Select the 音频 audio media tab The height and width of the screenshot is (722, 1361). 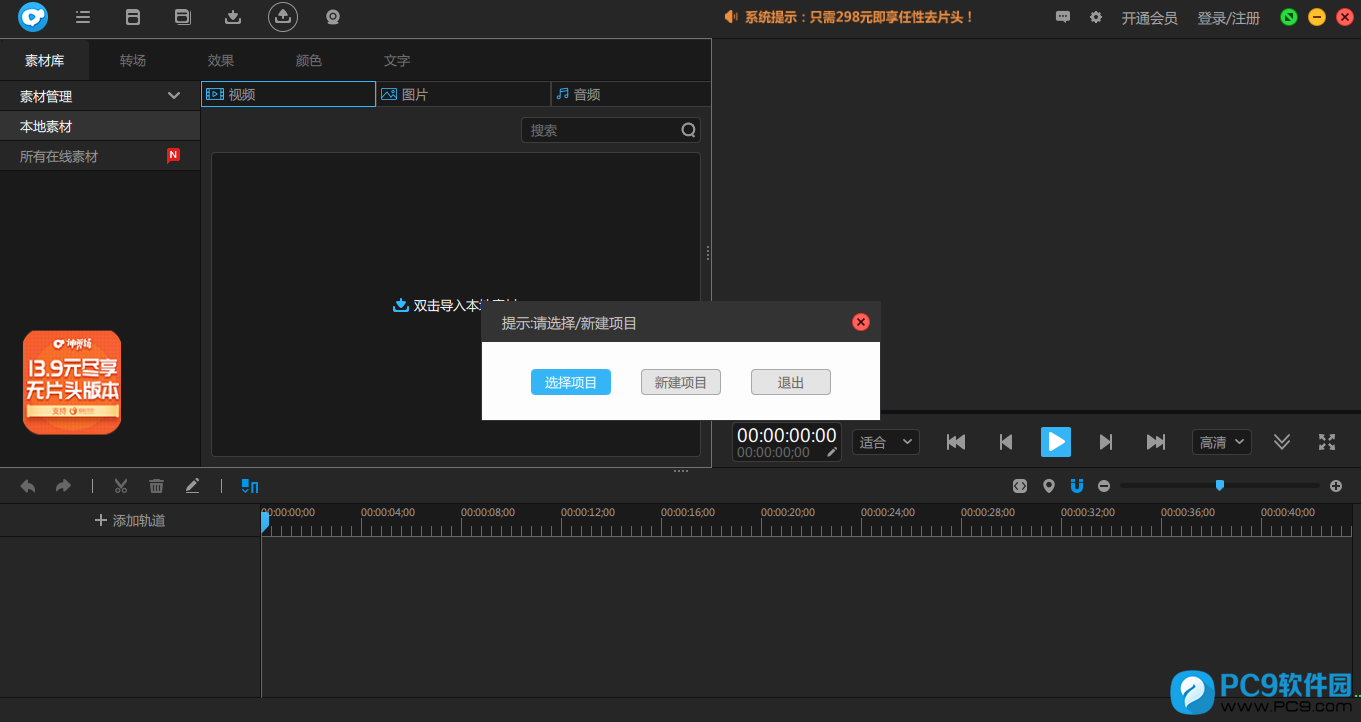631,94
